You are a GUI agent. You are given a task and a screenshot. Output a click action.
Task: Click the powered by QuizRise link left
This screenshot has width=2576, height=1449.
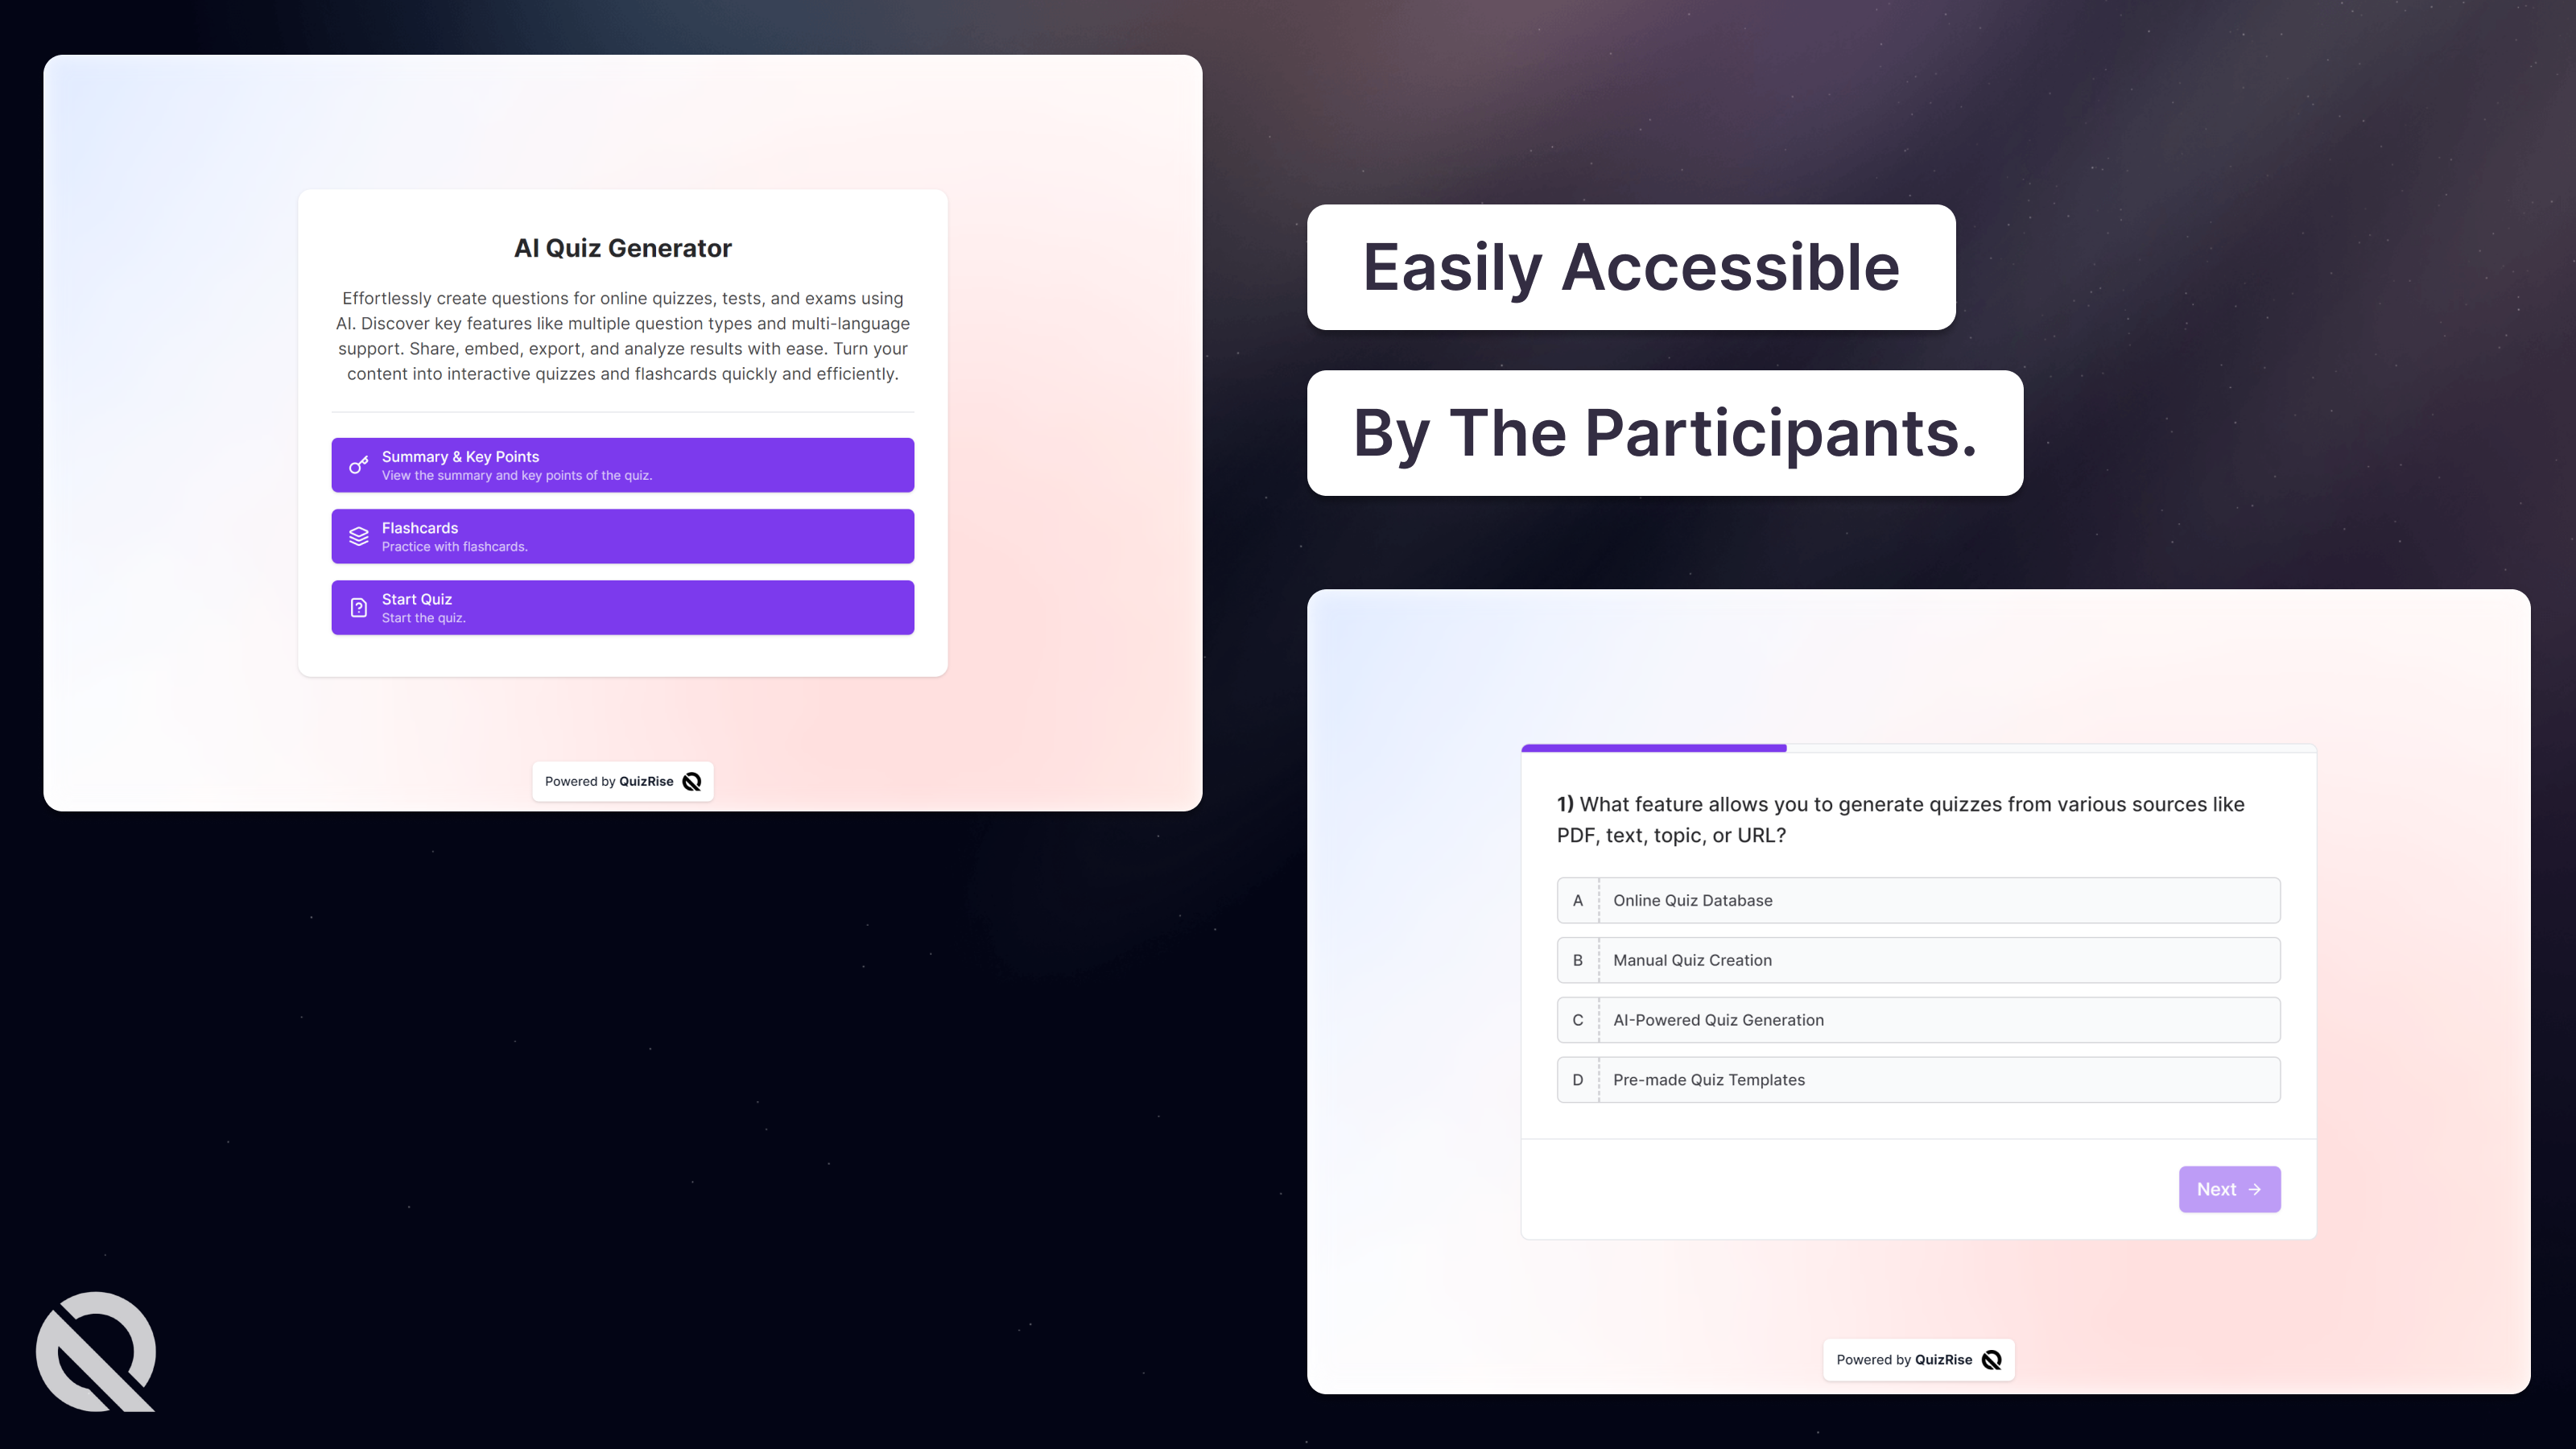pos(623,780)
